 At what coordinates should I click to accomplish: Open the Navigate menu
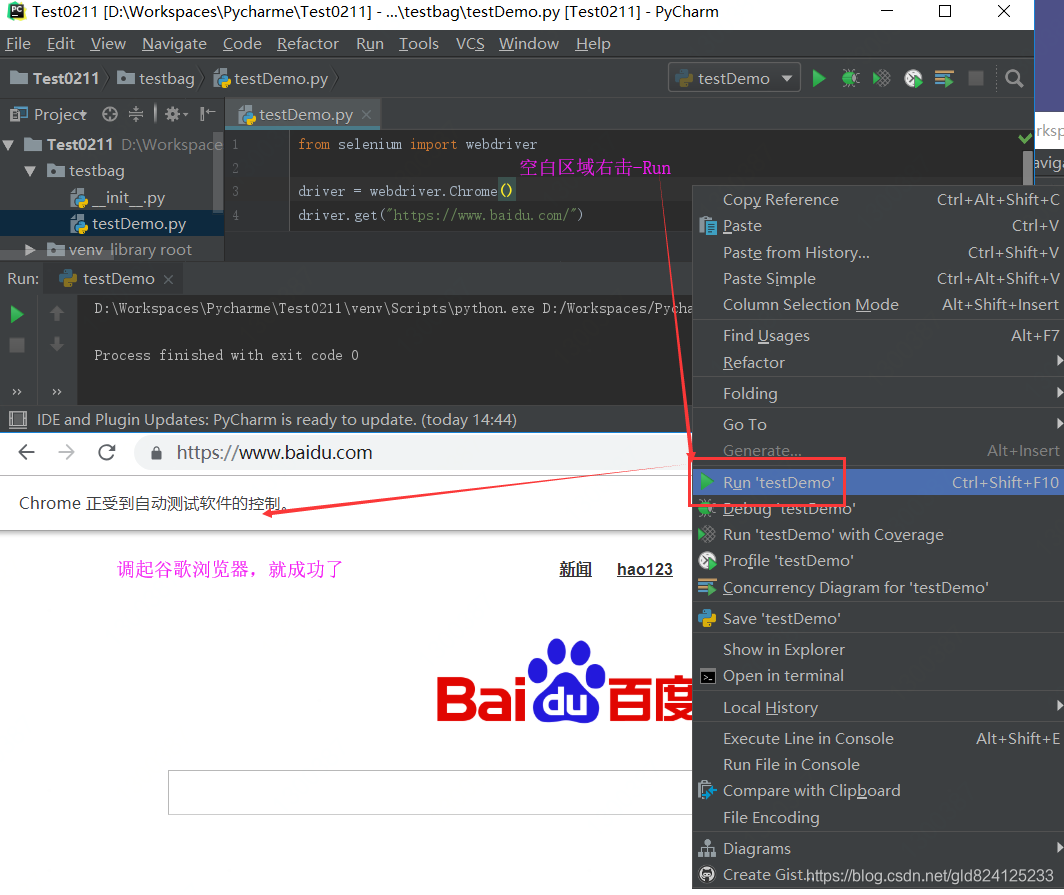tap(174, 44)
